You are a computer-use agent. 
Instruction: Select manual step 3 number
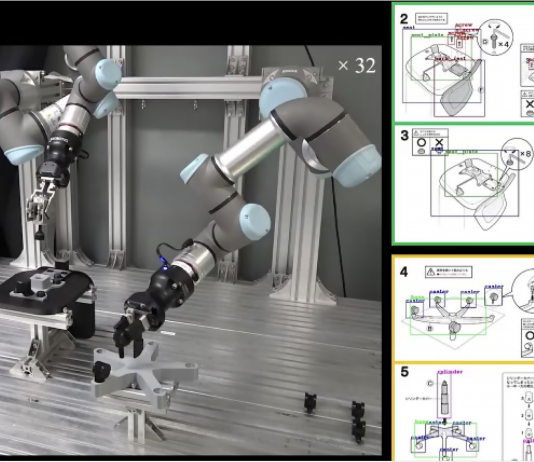point(404,135)
